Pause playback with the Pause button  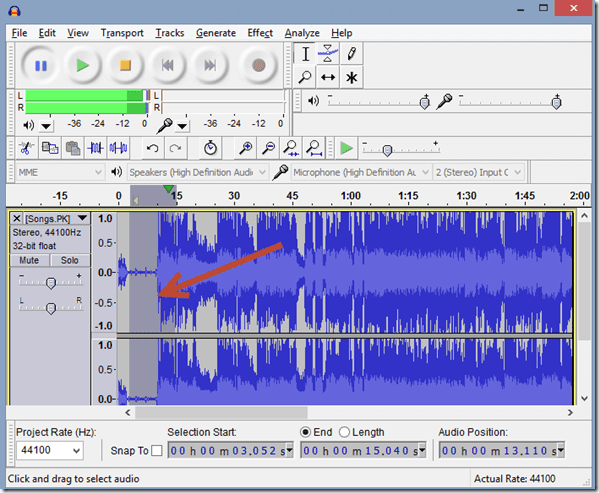pos(41,66)
